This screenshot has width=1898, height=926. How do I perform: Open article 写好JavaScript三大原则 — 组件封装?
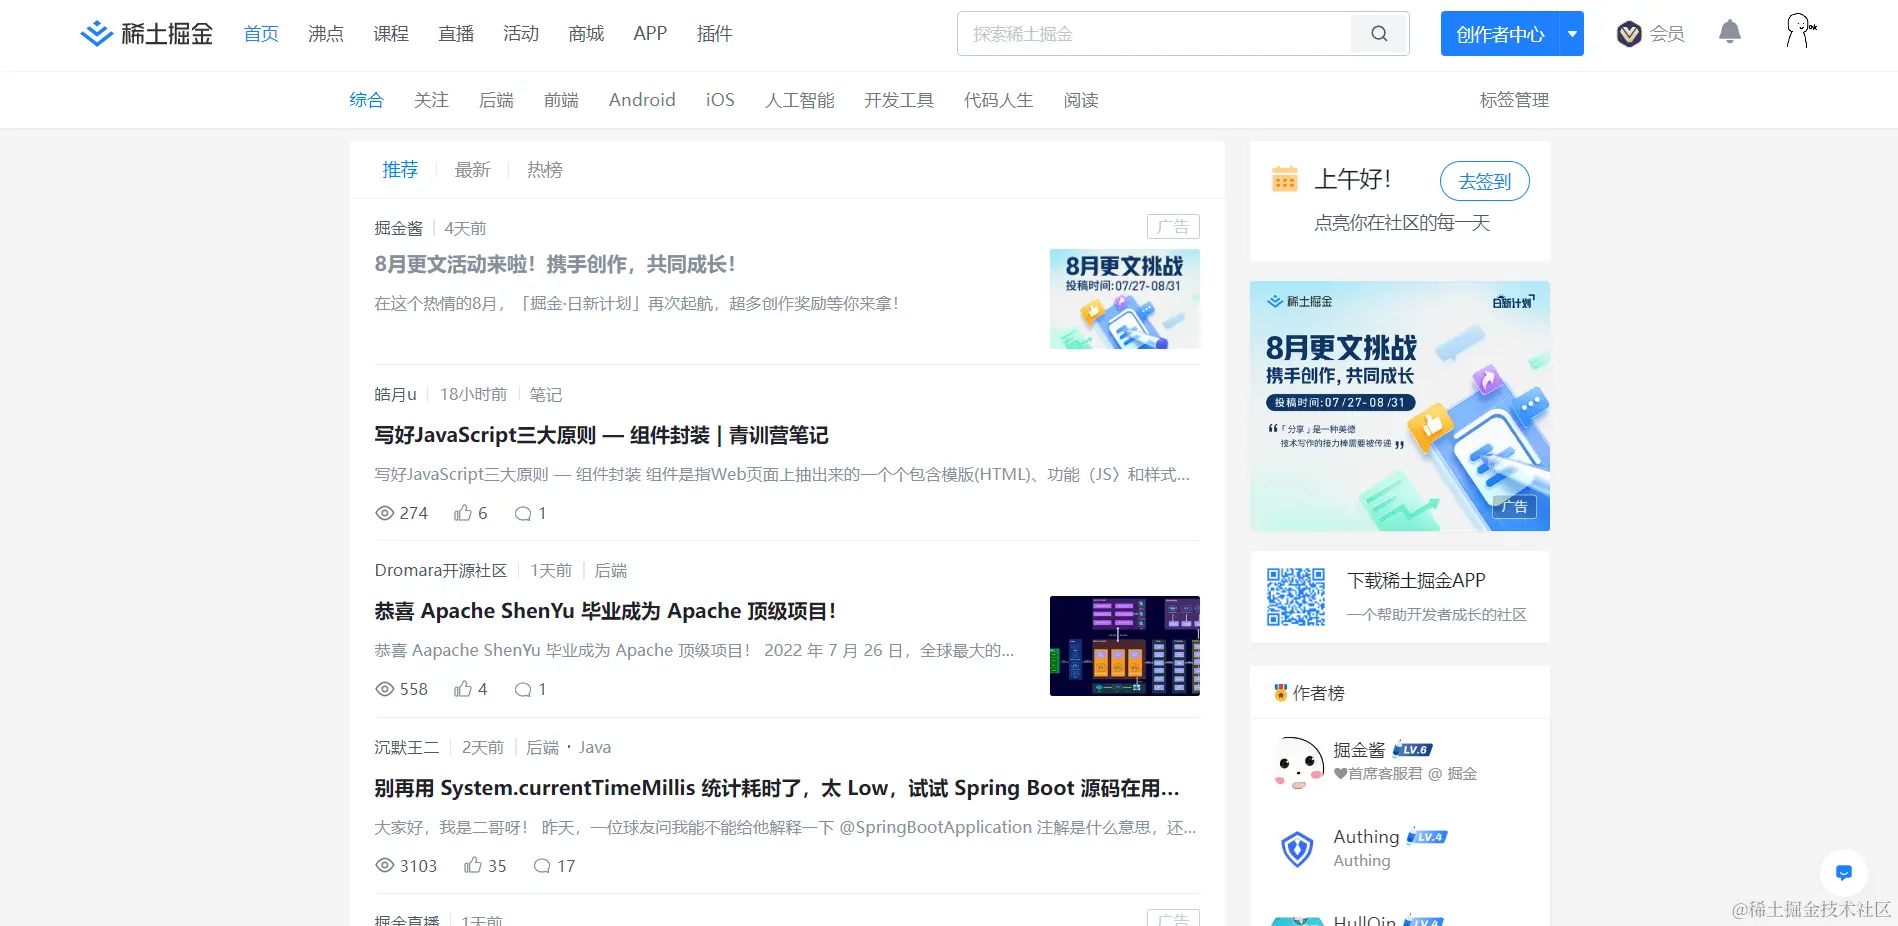click(x=601, y=435)
